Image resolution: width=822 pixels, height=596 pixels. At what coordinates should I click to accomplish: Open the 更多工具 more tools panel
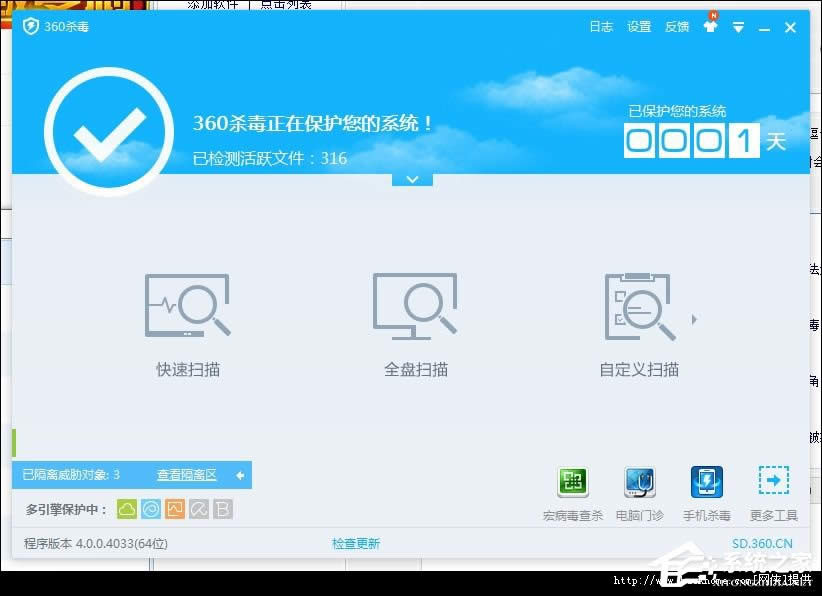(773, 481)
